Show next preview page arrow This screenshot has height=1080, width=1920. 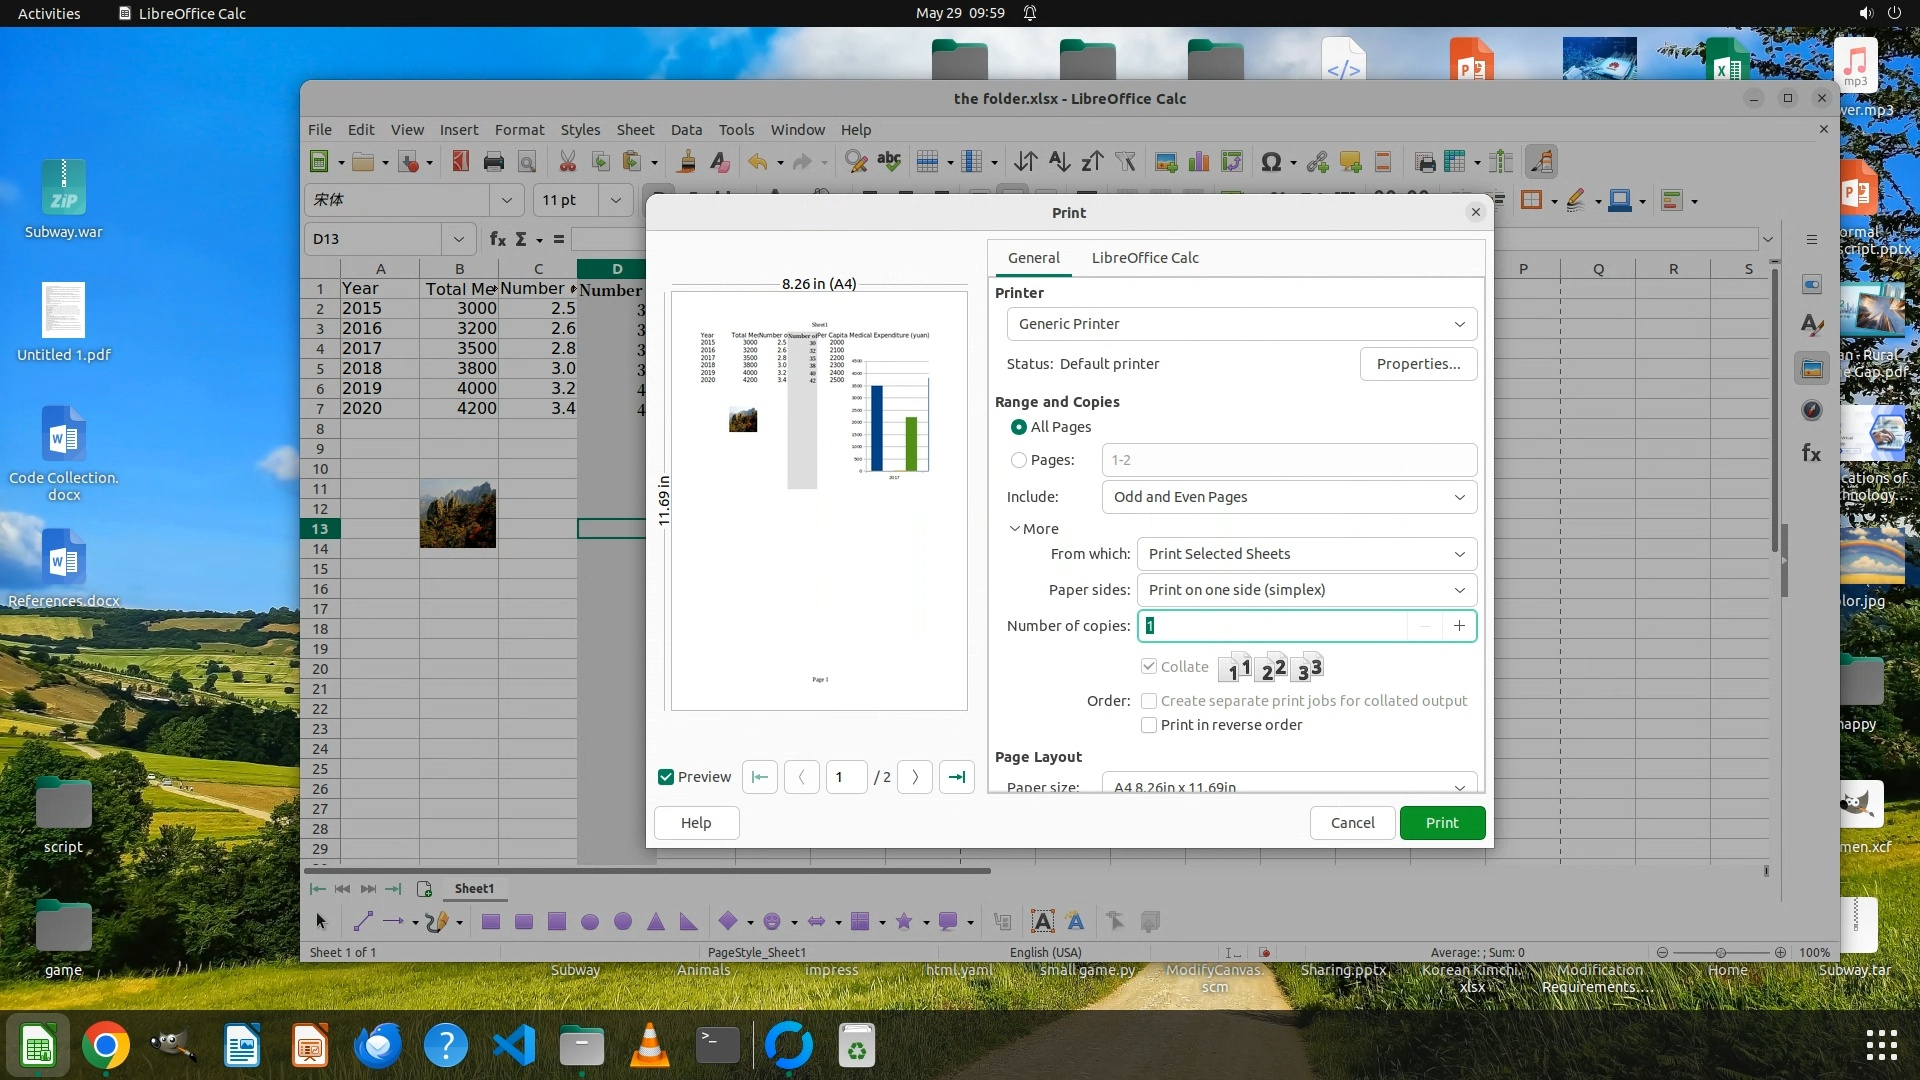[915, 777]
